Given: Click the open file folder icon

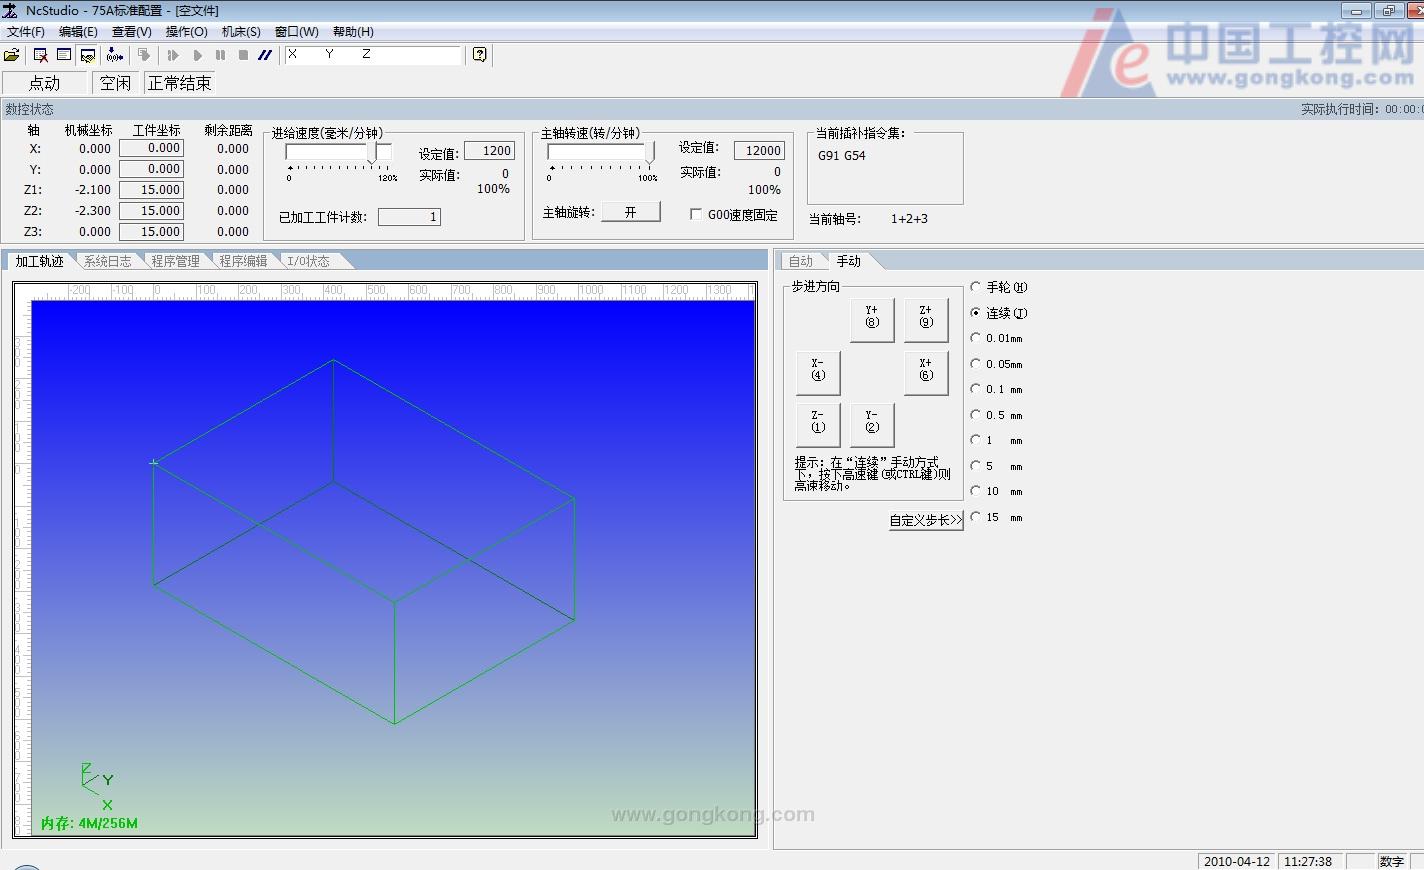Looking at the screenshot, I should [12, 55].
